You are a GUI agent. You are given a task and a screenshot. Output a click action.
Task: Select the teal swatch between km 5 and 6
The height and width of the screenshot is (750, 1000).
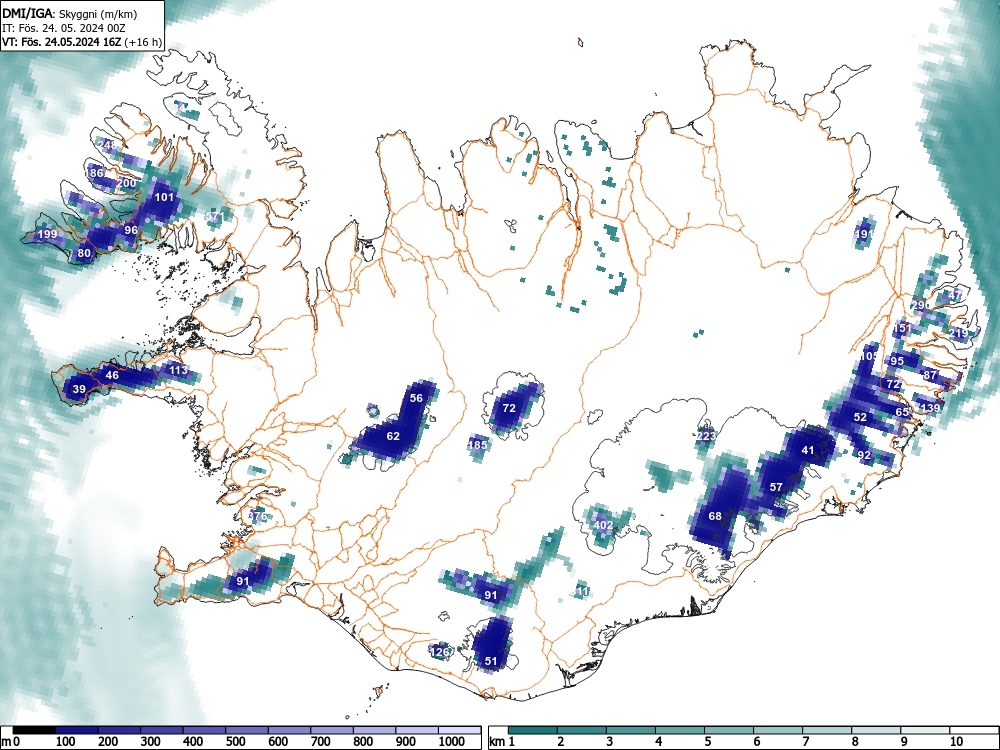729,730
